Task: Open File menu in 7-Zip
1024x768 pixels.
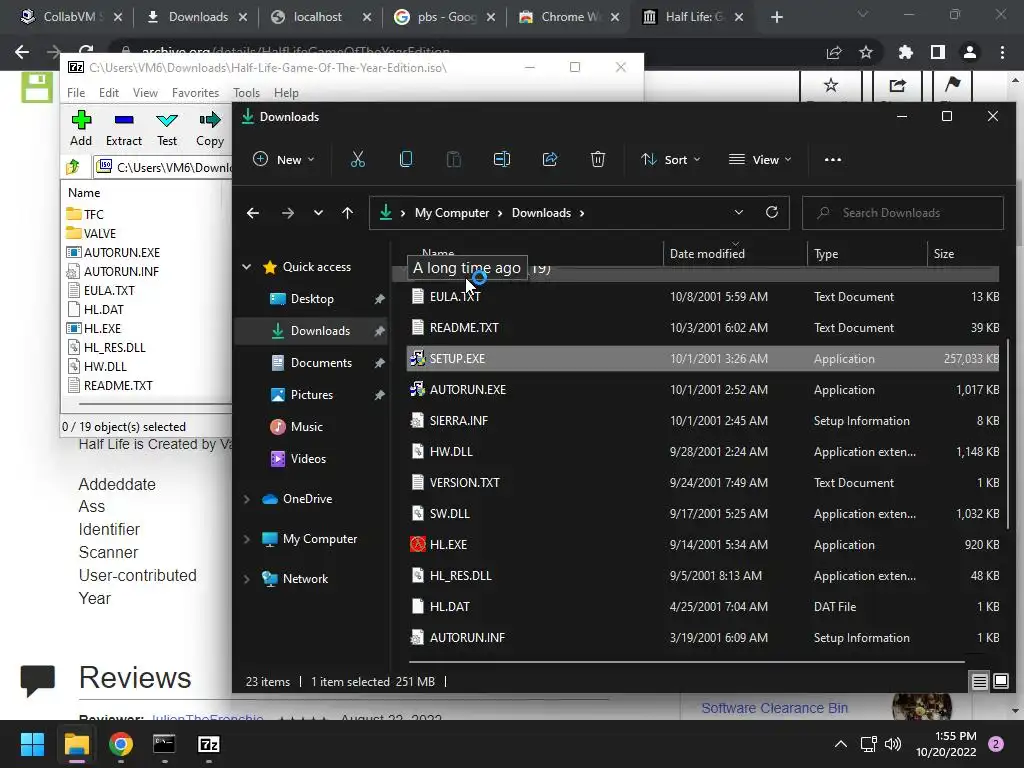Action: (76, 93)
